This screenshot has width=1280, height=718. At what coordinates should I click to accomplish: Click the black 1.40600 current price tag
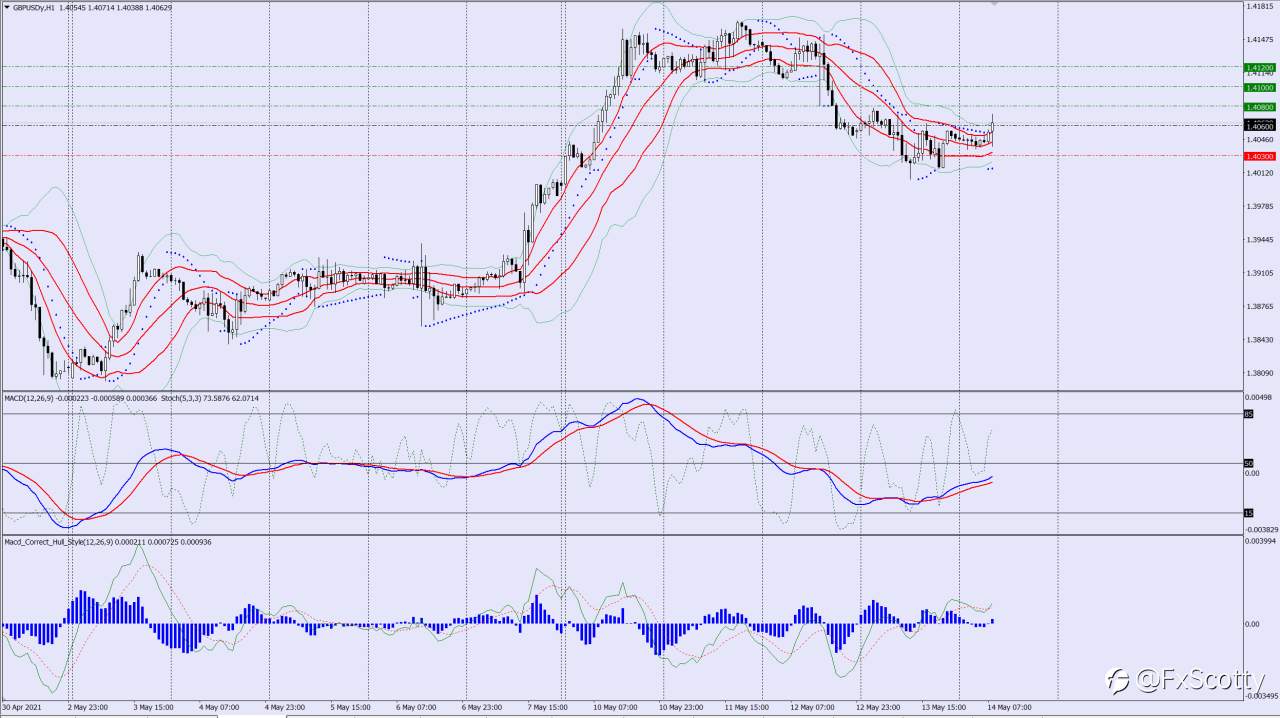click(x=1258, y=126)
